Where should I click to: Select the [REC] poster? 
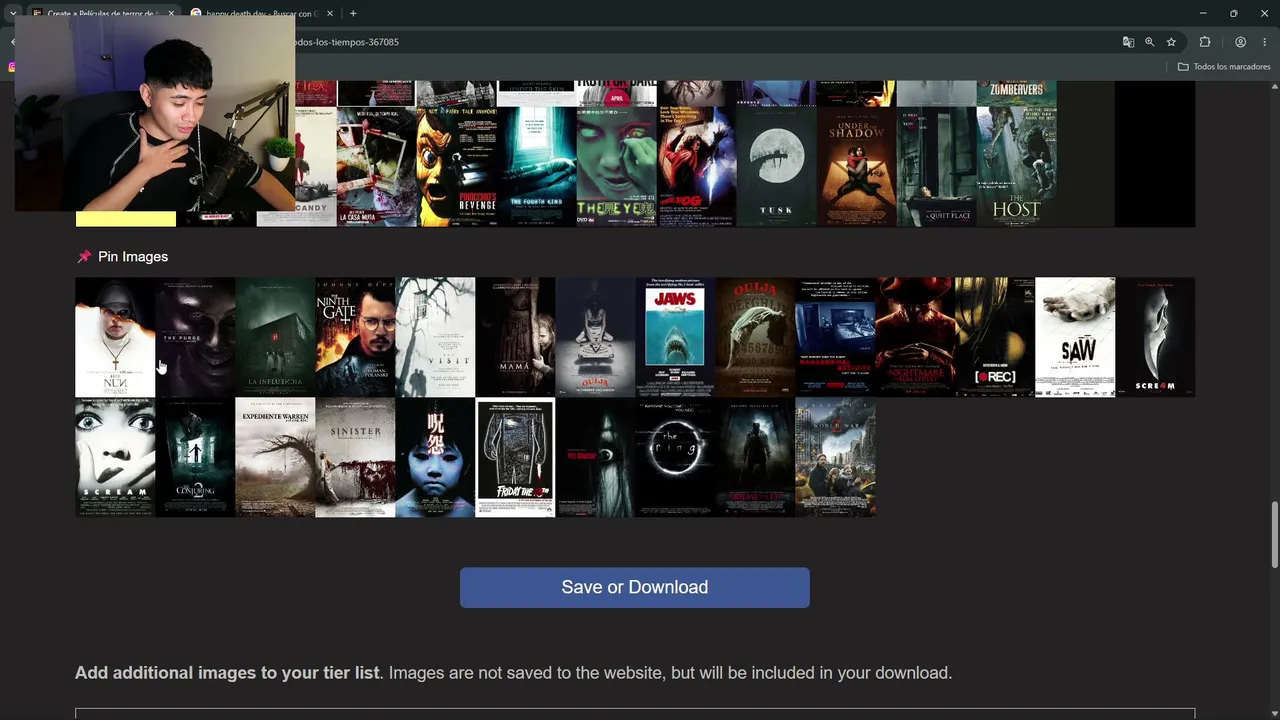tap(995, 337)
